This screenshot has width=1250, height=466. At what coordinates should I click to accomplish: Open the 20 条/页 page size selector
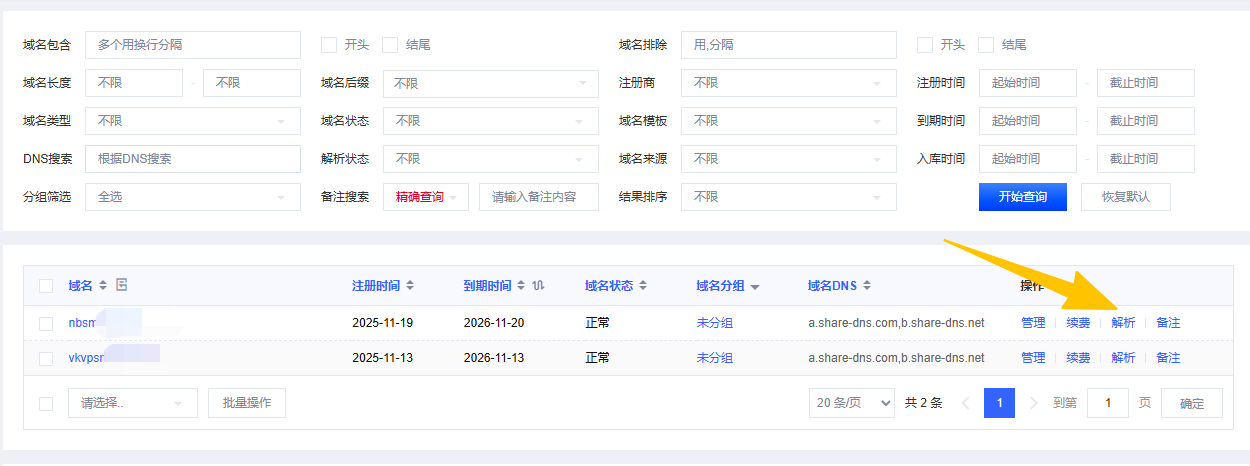[852, 403]
